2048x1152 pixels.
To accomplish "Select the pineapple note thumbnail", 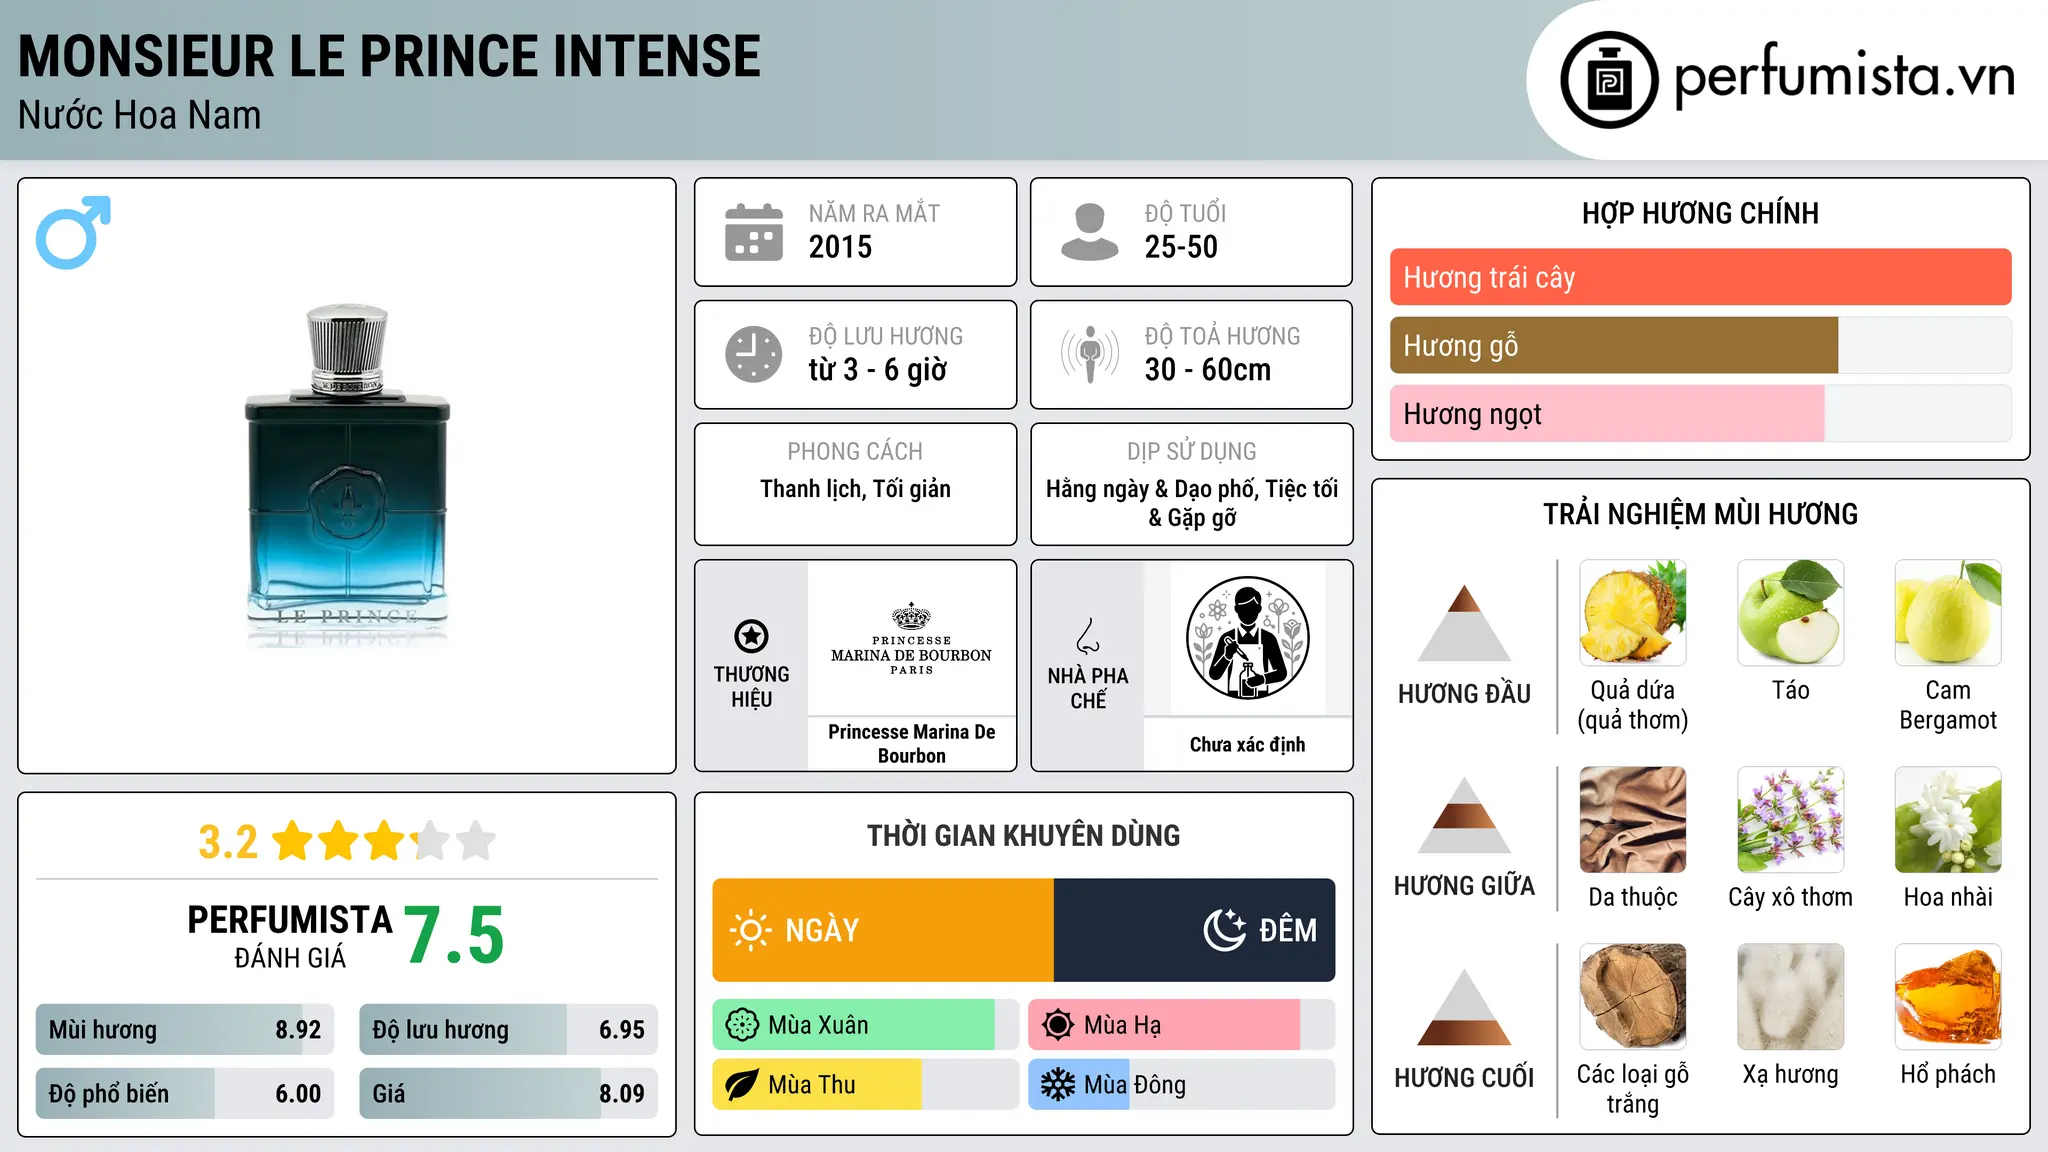I will click(x=1632, y=613).
